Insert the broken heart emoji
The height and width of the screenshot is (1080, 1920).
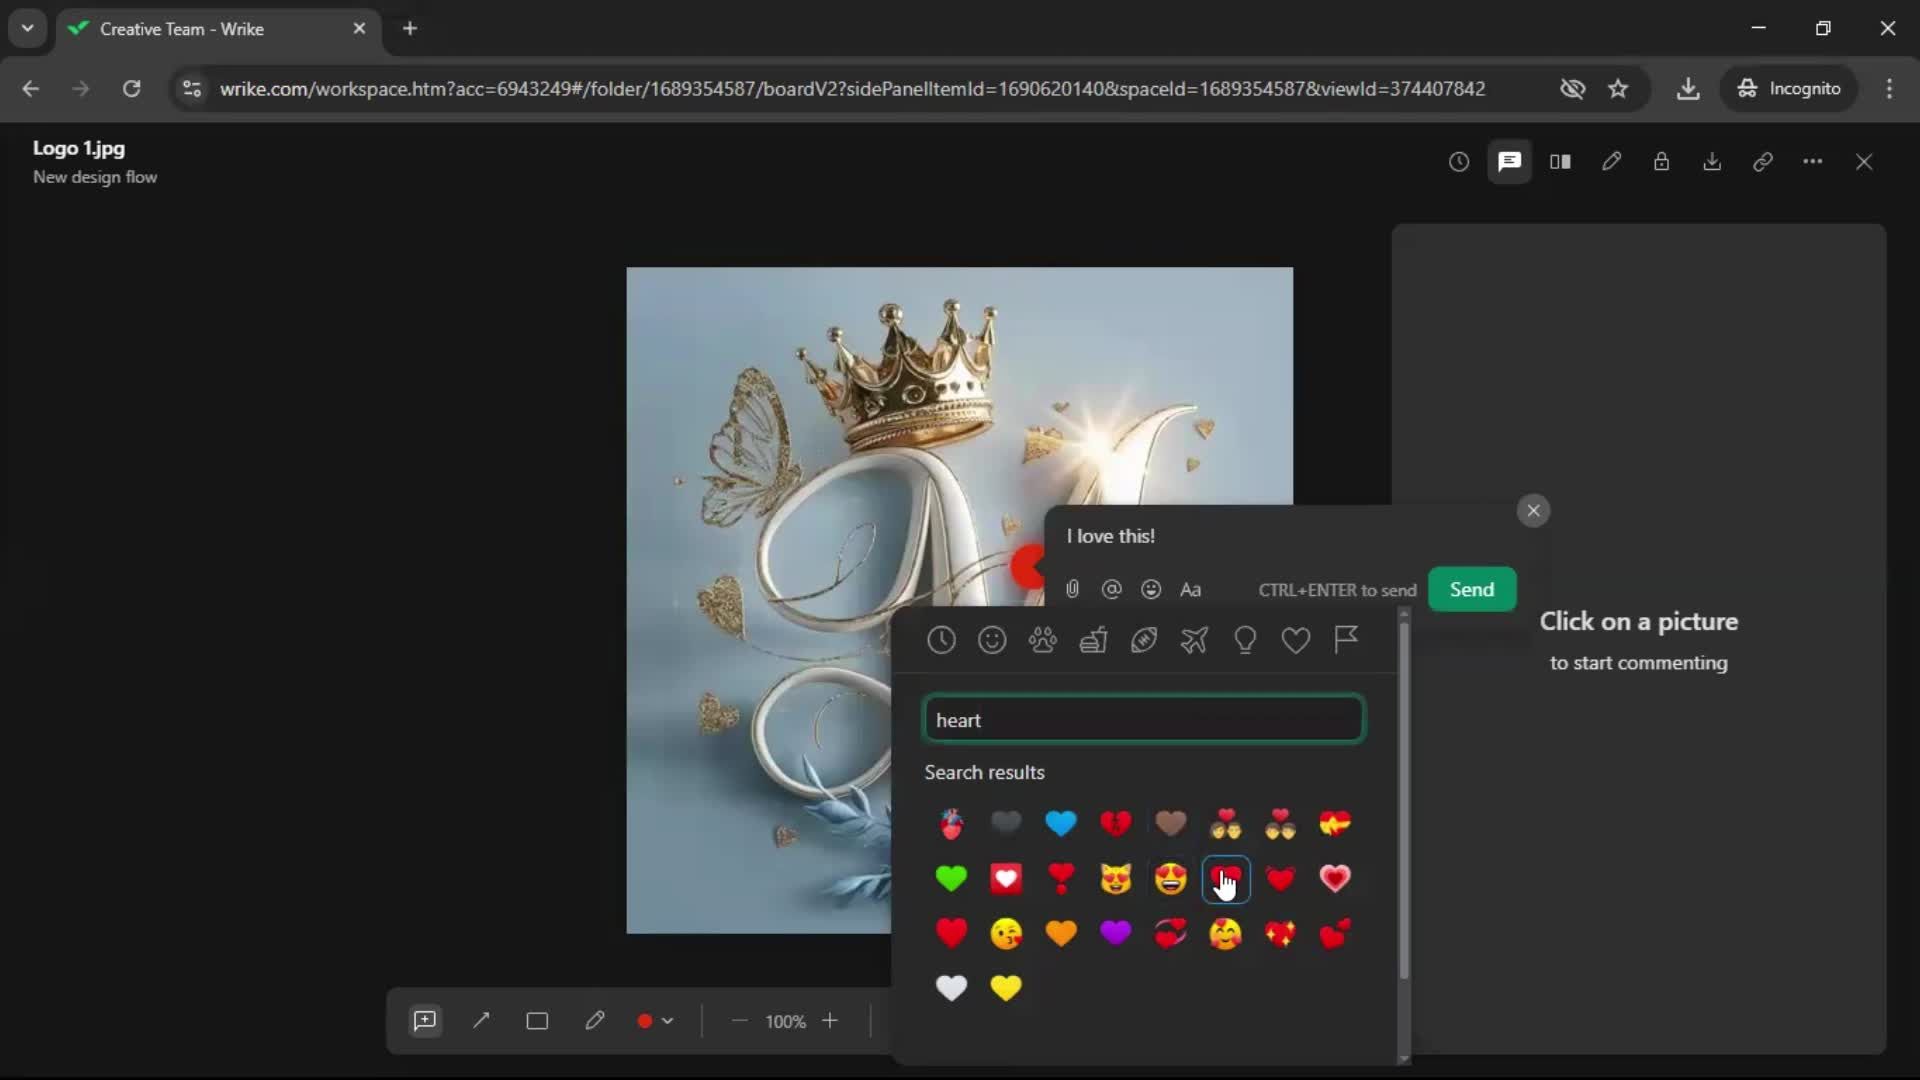tap(1116, 824)
